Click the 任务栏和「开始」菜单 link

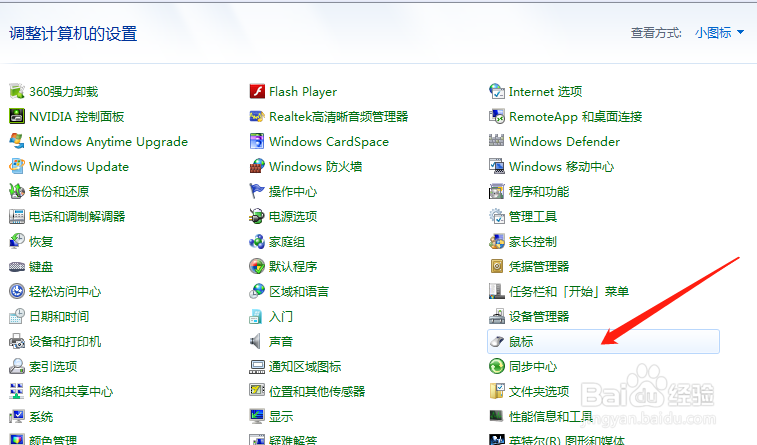pyautogui.click(x=569, y=292)
